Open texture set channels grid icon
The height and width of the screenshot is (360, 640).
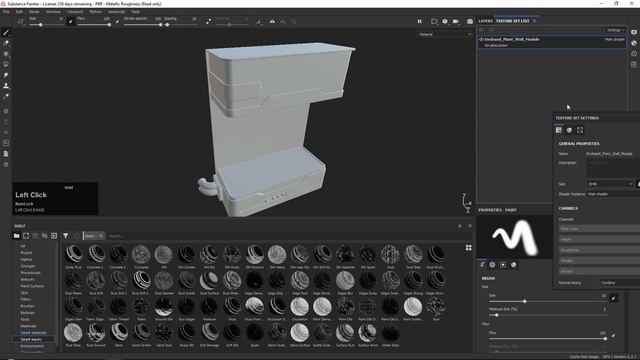559,130
